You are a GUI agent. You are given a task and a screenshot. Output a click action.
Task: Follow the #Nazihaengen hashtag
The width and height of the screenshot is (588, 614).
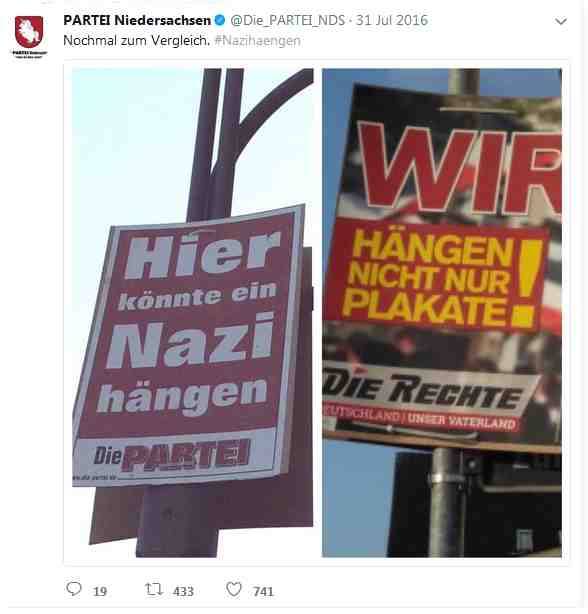(x=258, y=41)
